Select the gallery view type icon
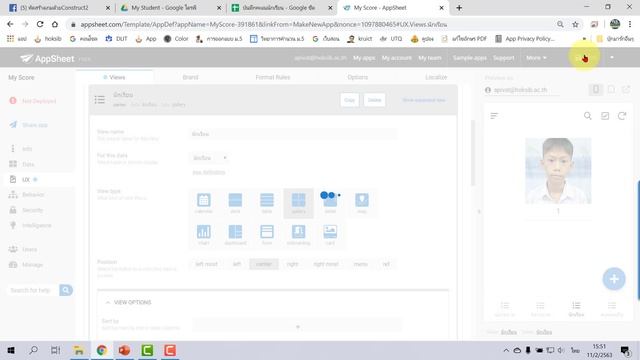Image resolution: width=640 pixels, height=360 pixels. pyautogui.click(x=298, y=200)
